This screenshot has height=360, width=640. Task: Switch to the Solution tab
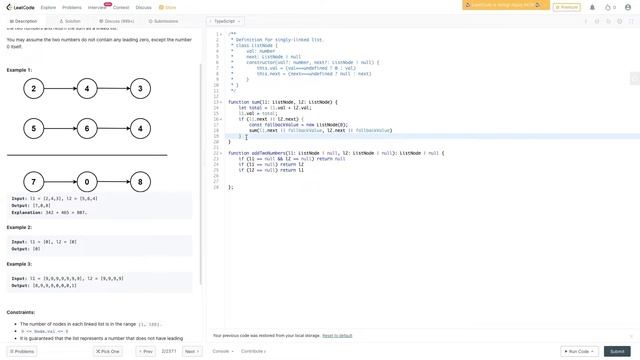tap(70, 21)
